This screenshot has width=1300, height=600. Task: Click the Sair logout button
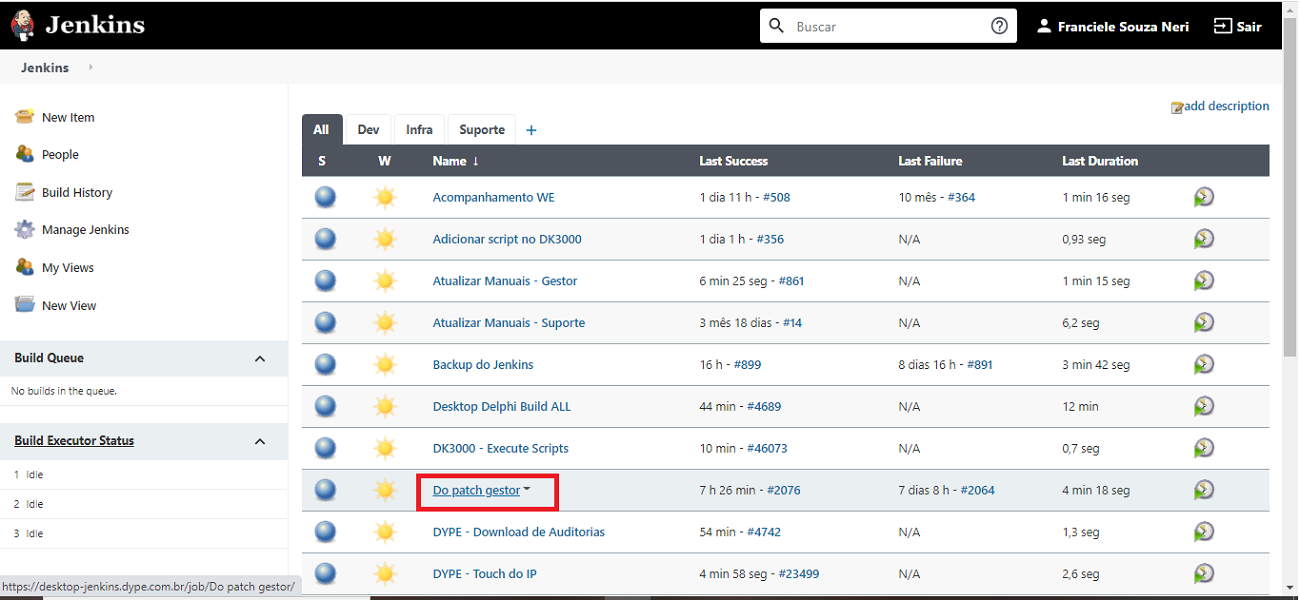[1238, 26]
